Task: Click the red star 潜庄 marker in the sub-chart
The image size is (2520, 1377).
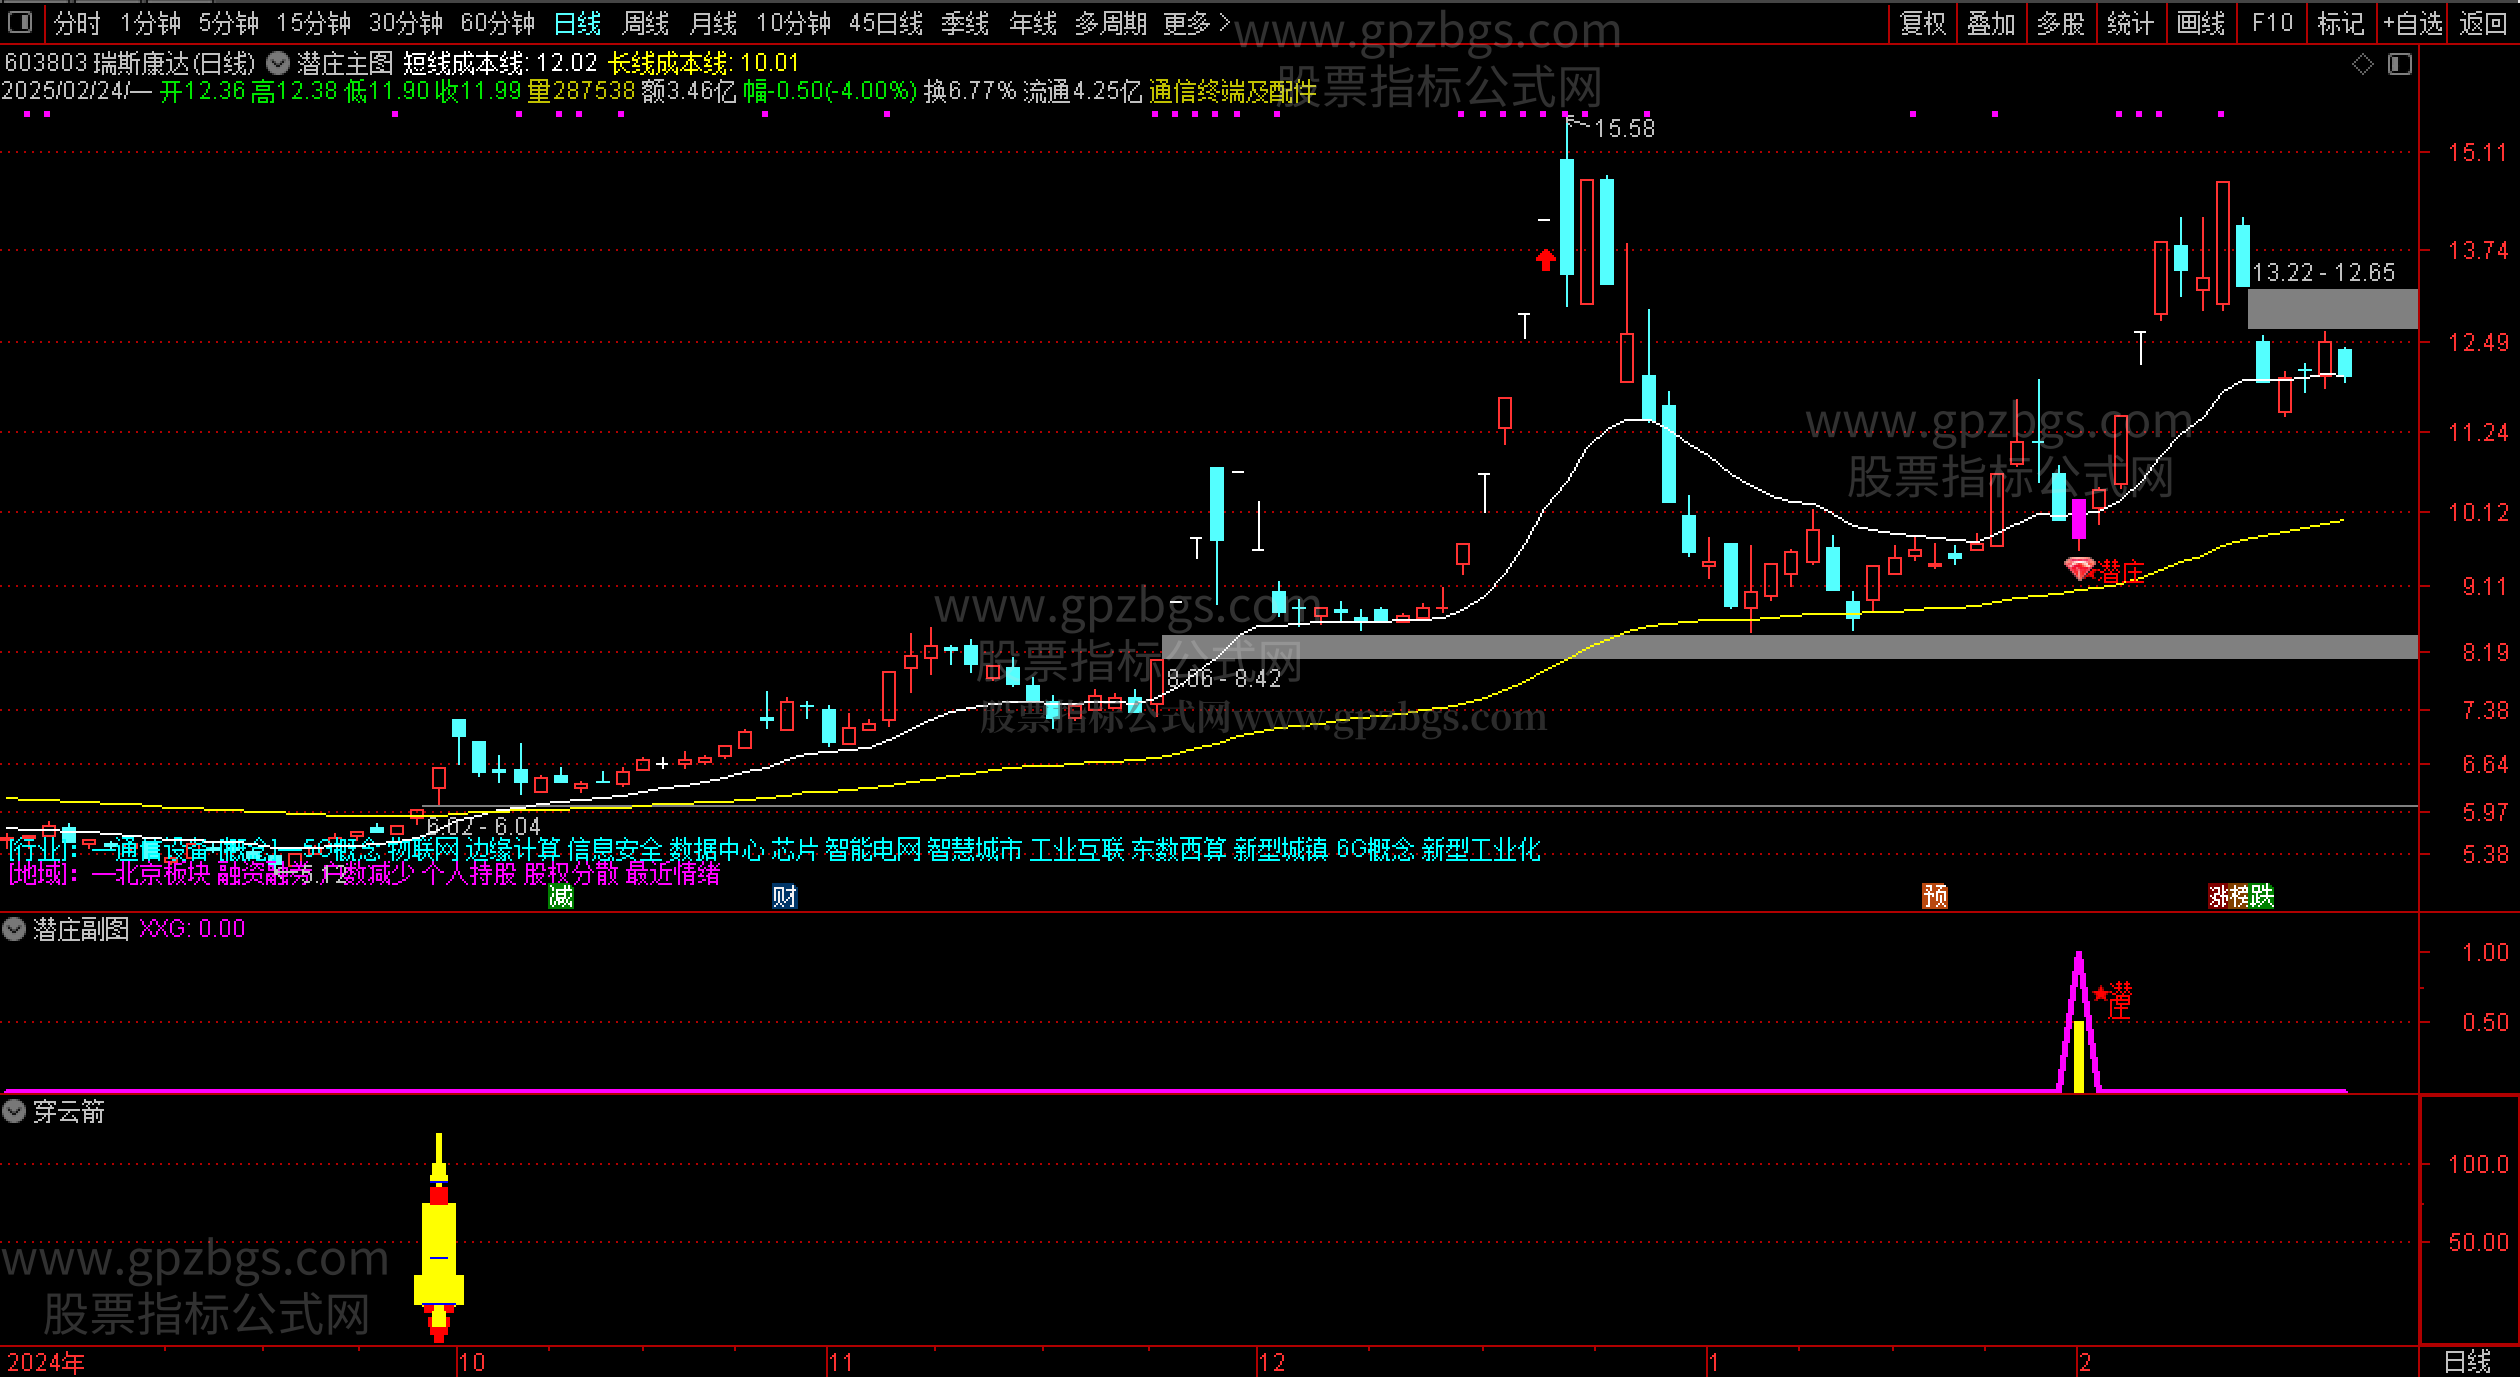Action: pyautogui.click(x=2102, y=994)
